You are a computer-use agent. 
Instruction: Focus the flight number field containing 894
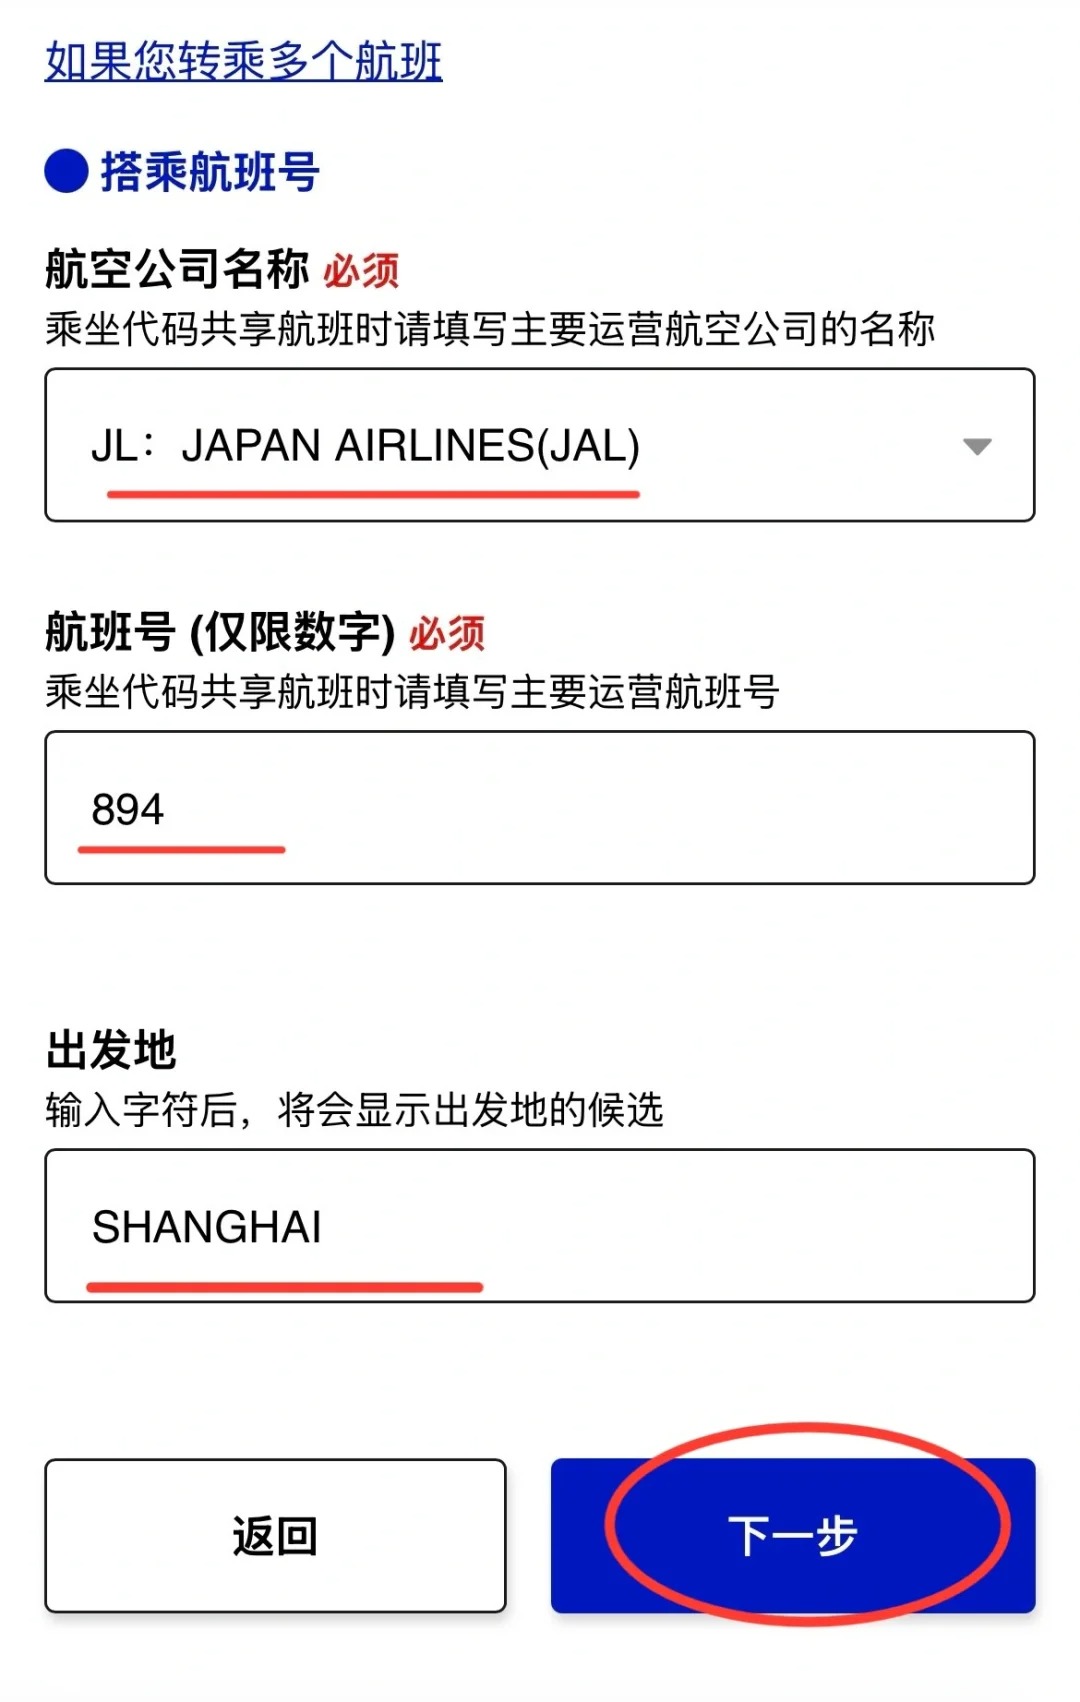coord(540,808)
